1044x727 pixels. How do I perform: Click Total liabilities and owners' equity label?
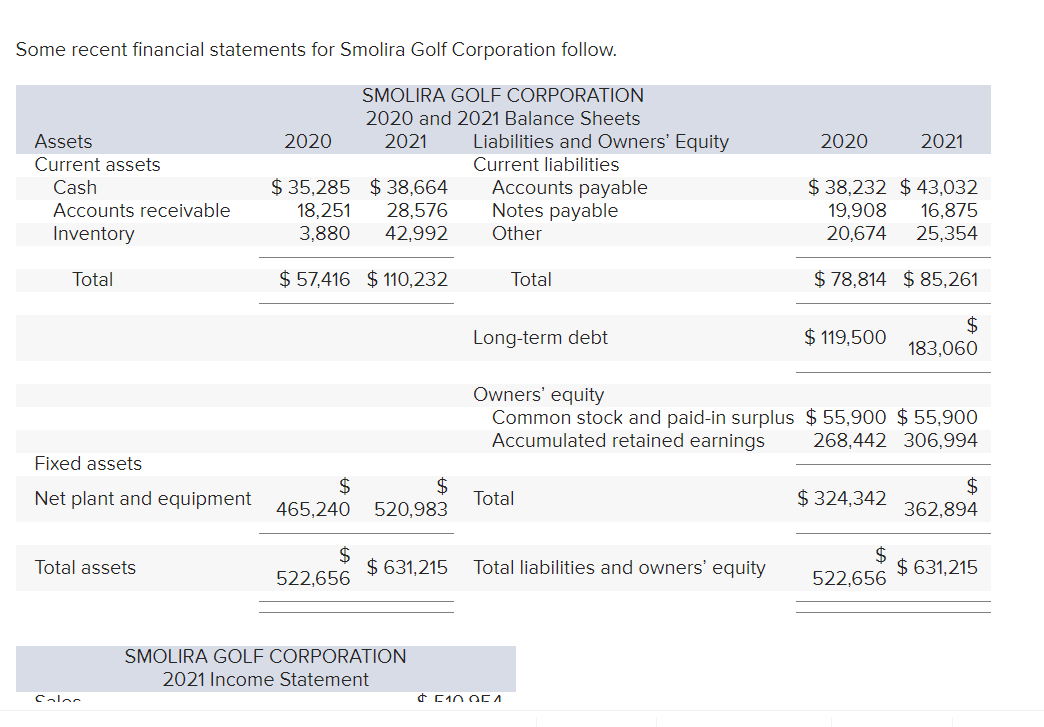(619, 568)
